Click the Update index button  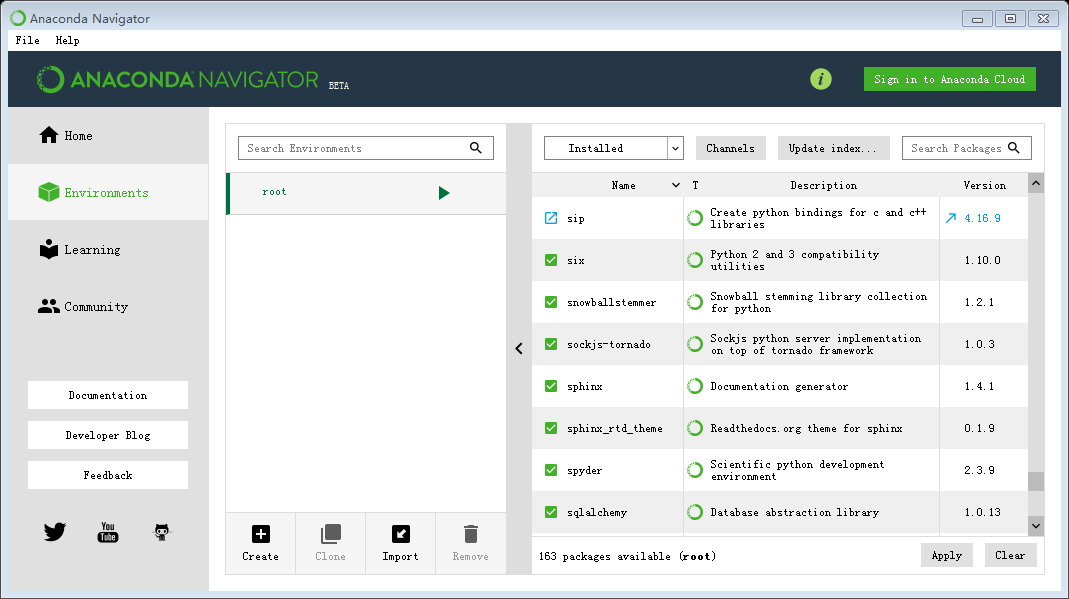point(833,148)
